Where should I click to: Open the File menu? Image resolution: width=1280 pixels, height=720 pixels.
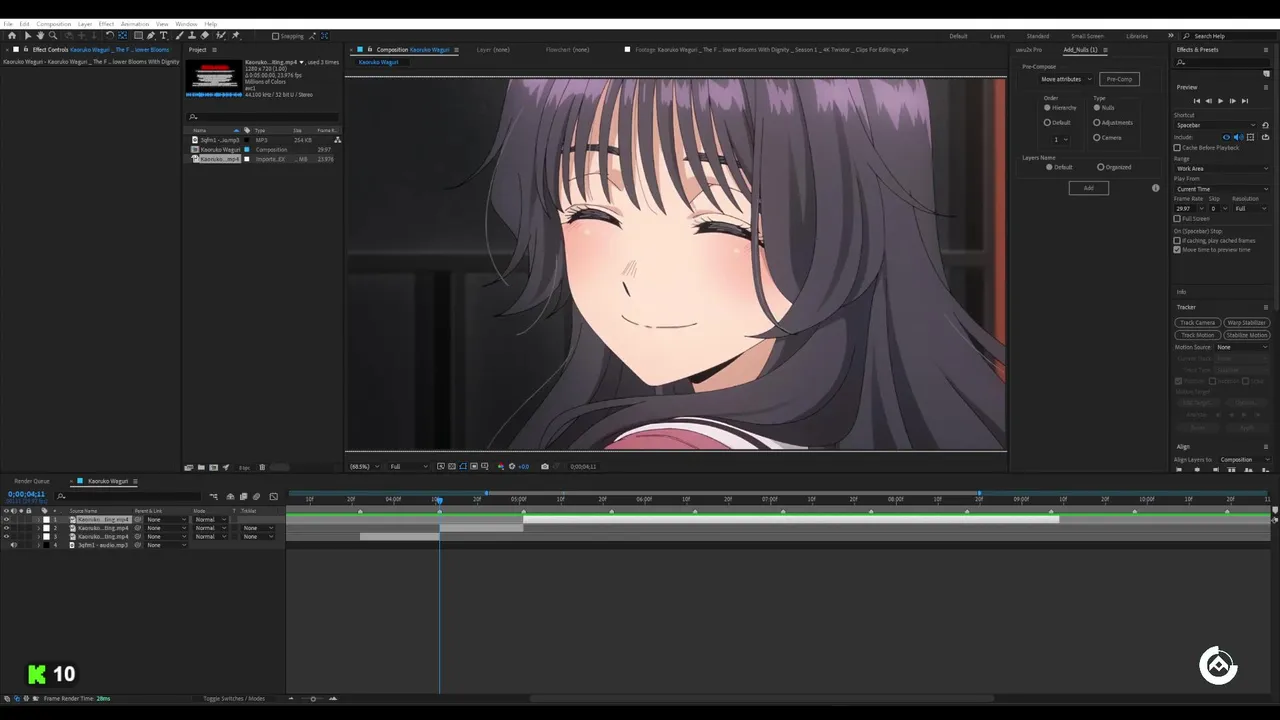[x=8, y=24]
